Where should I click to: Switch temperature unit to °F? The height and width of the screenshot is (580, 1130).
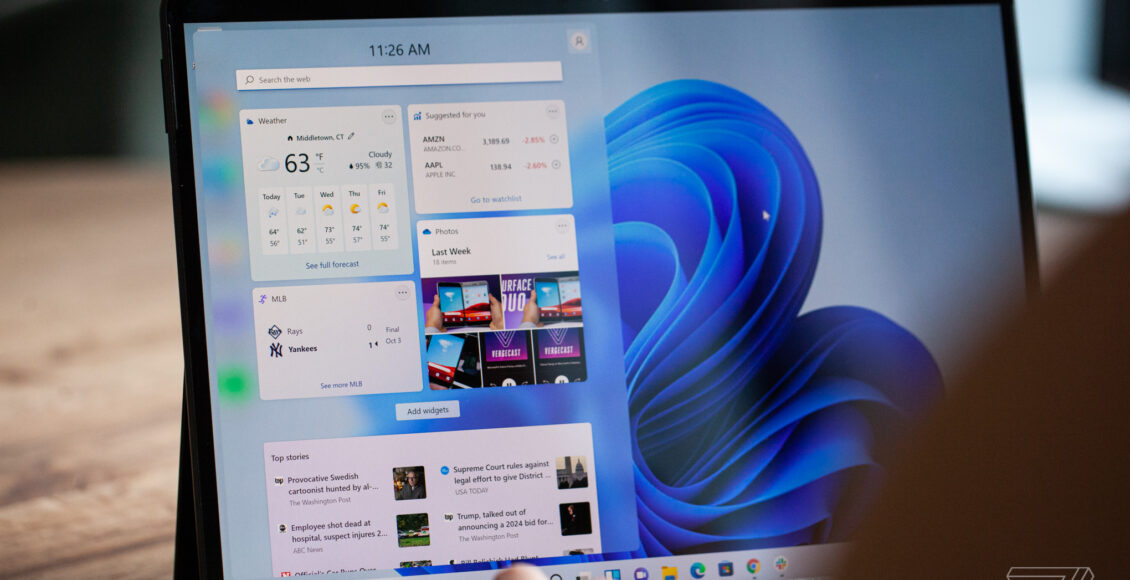319,156
